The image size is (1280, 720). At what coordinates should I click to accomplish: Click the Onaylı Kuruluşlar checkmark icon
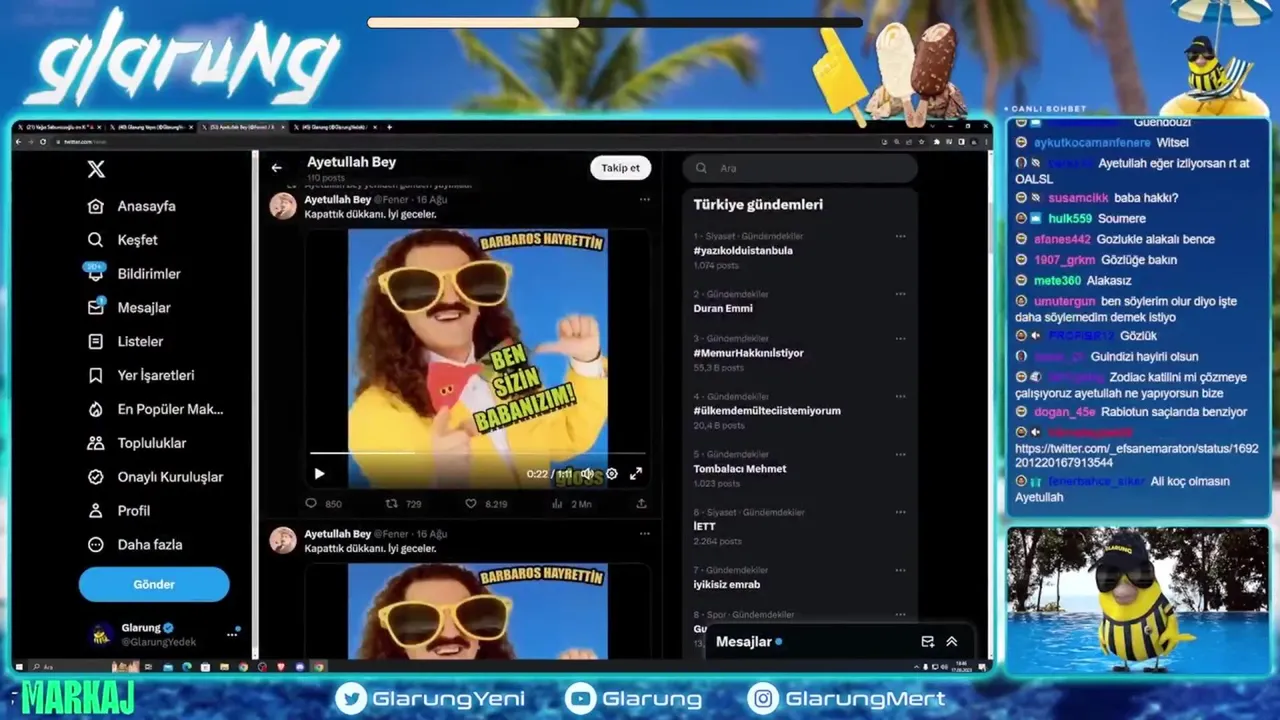click(x=96, y=477)
